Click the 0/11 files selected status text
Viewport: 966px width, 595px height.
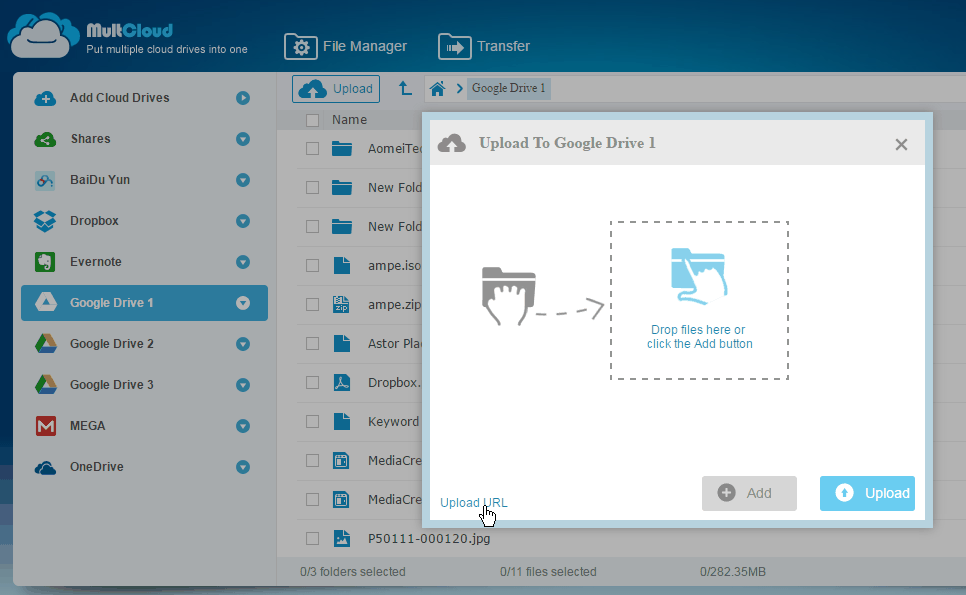548,572
